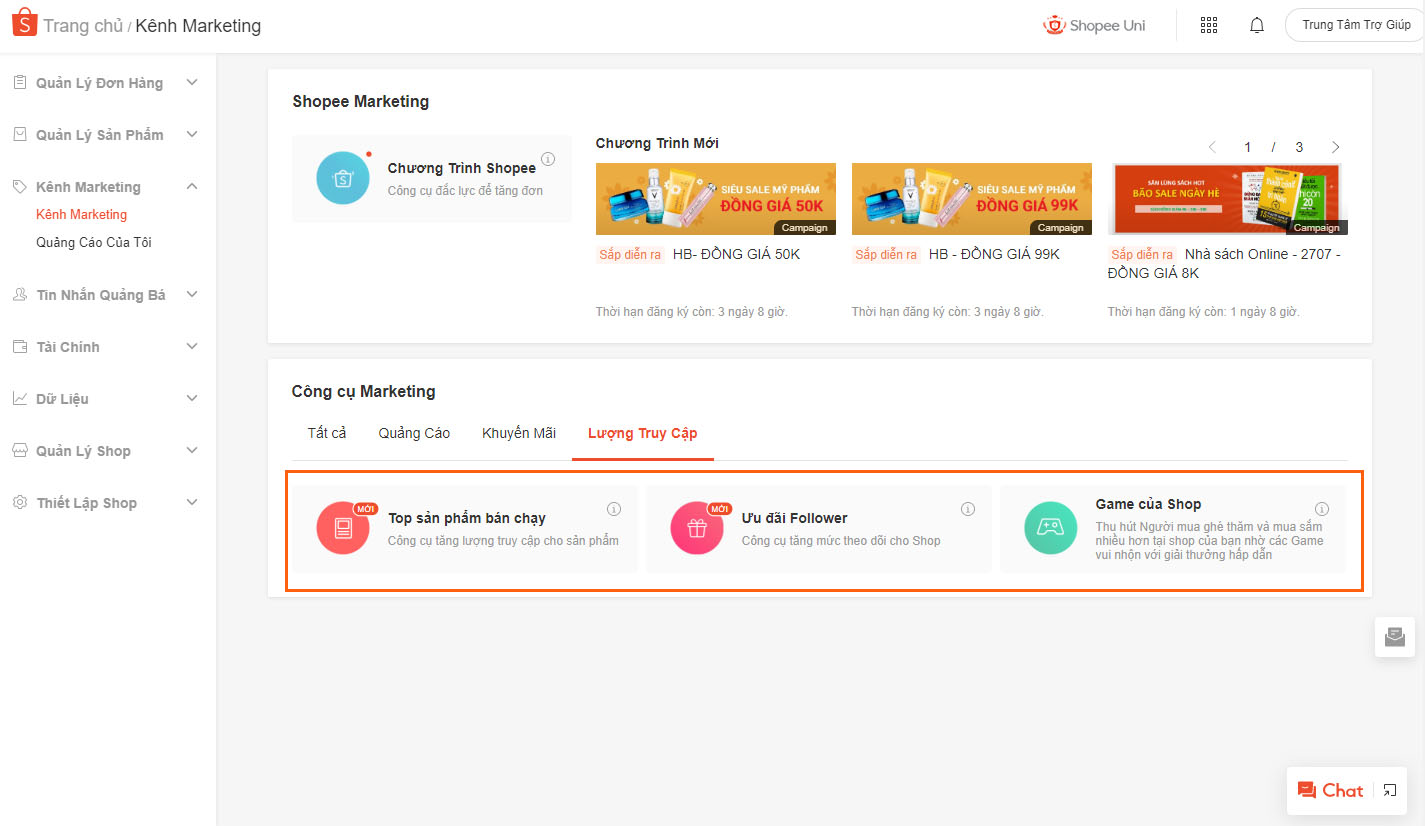Screen dimensions: 1425x826
Task: Open the Chương Trình Shopee card title
Action: (461, 168)
